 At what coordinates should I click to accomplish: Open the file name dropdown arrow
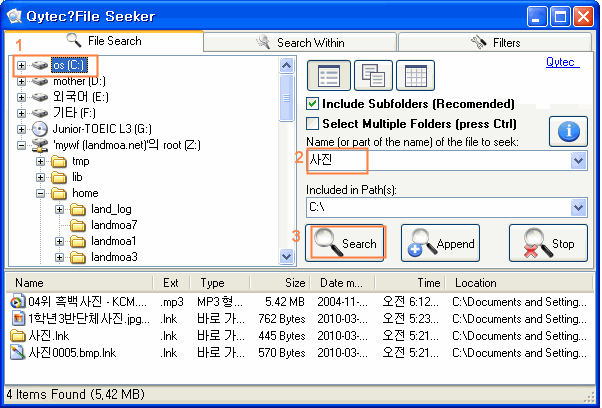(579, 160)
